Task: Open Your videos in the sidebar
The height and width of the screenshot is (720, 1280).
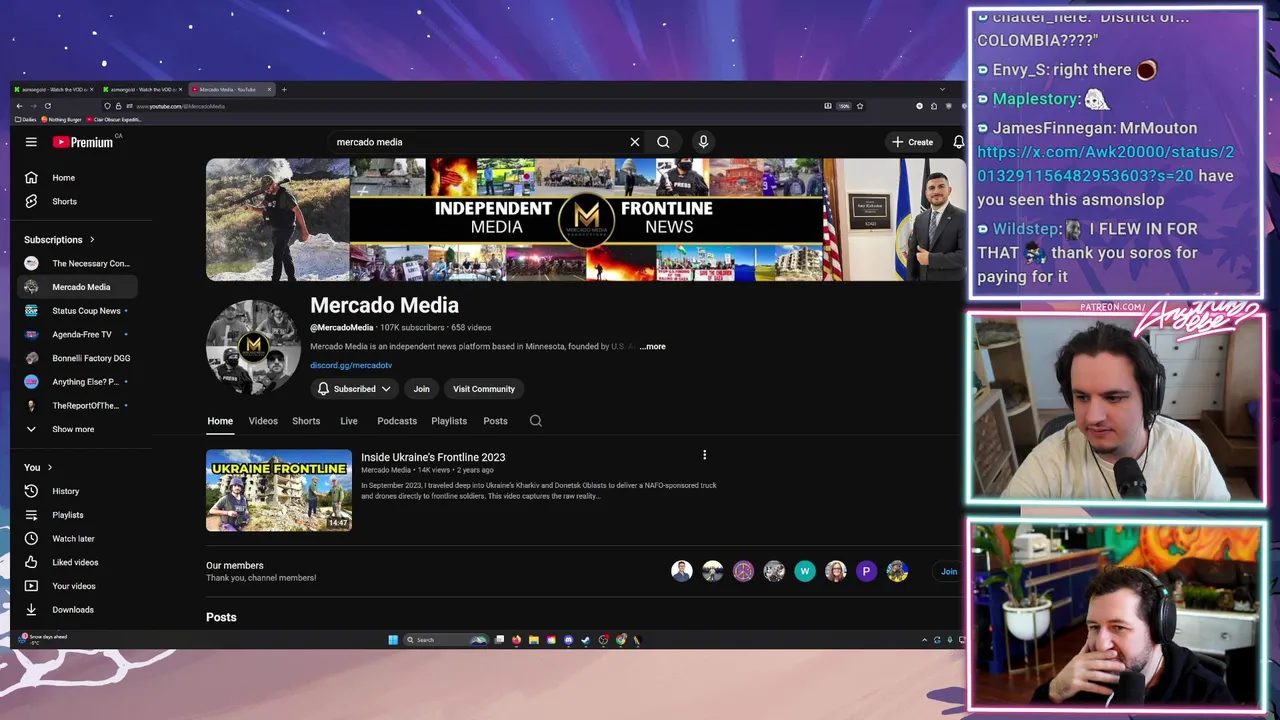Action: pyautogui.click(x=78, y=586)
